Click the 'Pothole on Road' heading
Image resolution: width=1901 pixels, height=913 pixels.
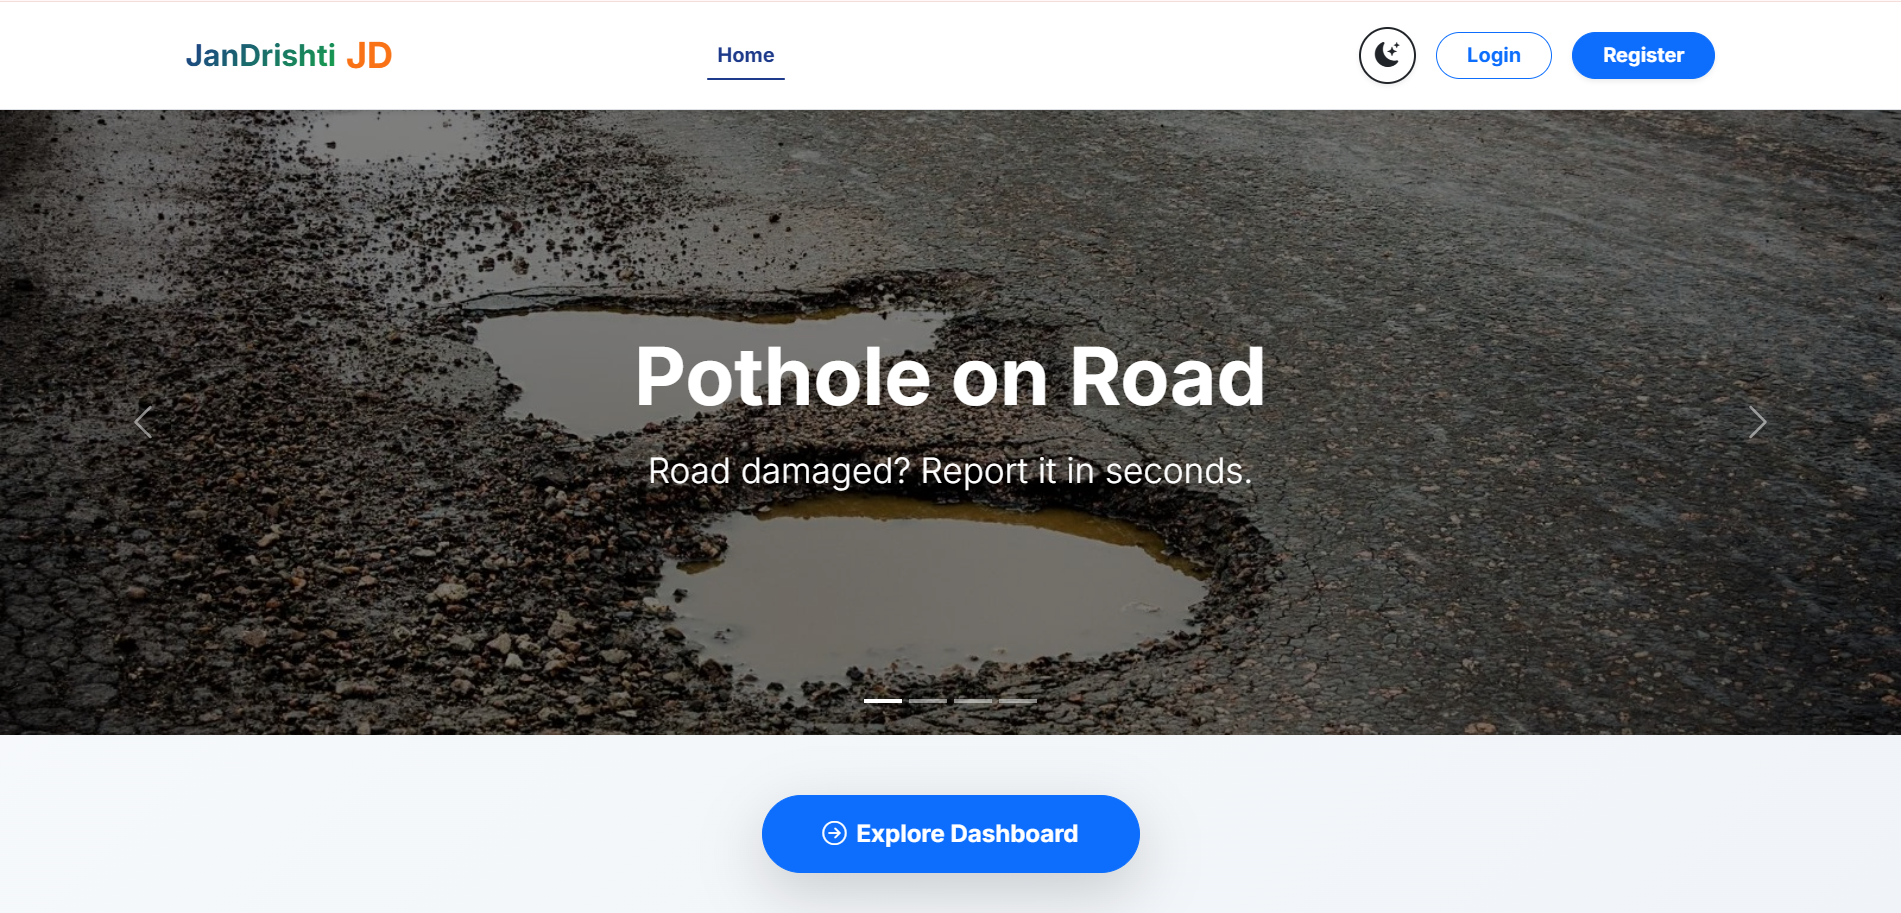tap(950, 377)
